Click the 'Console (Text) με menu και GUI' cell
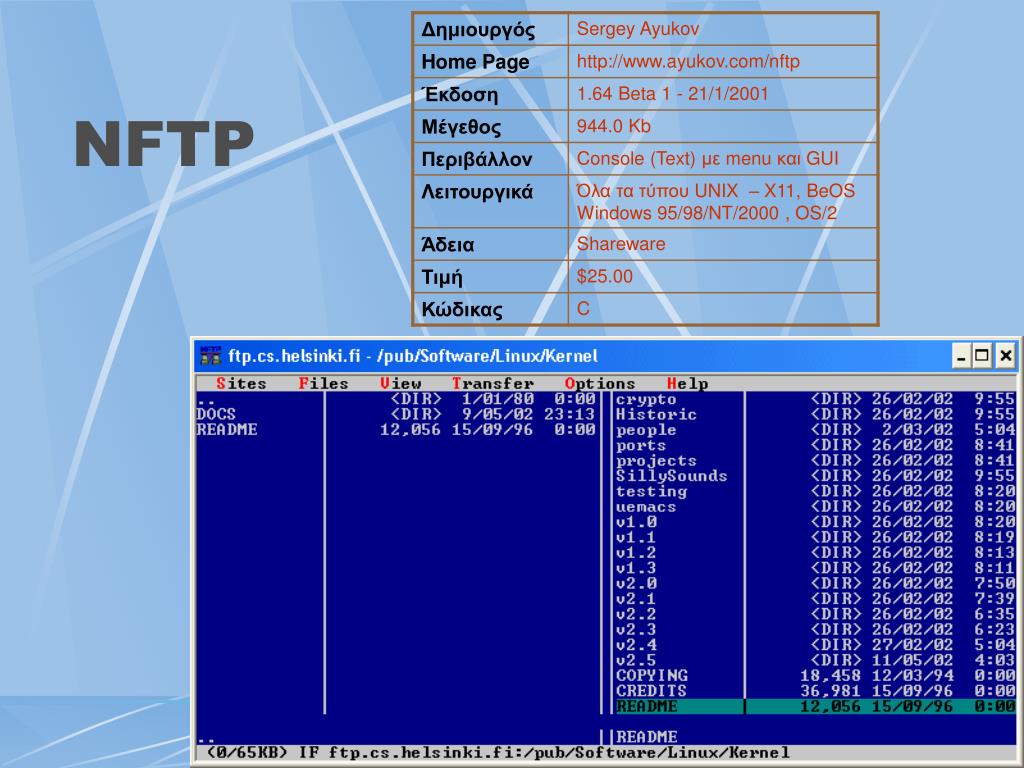 [x=723, y=159]
